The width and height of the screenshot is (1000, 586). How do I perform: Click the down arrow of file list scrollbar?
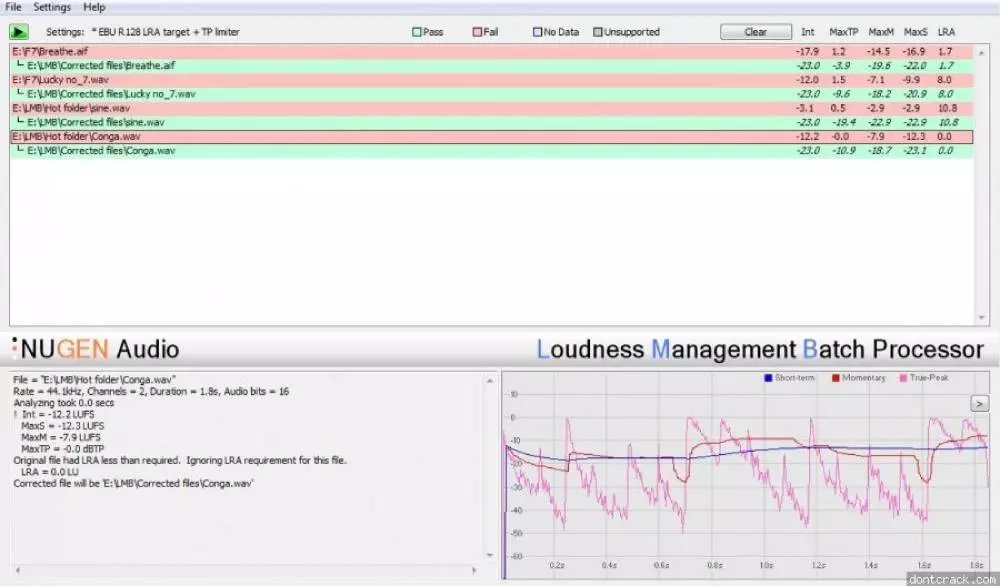[982, 318]
